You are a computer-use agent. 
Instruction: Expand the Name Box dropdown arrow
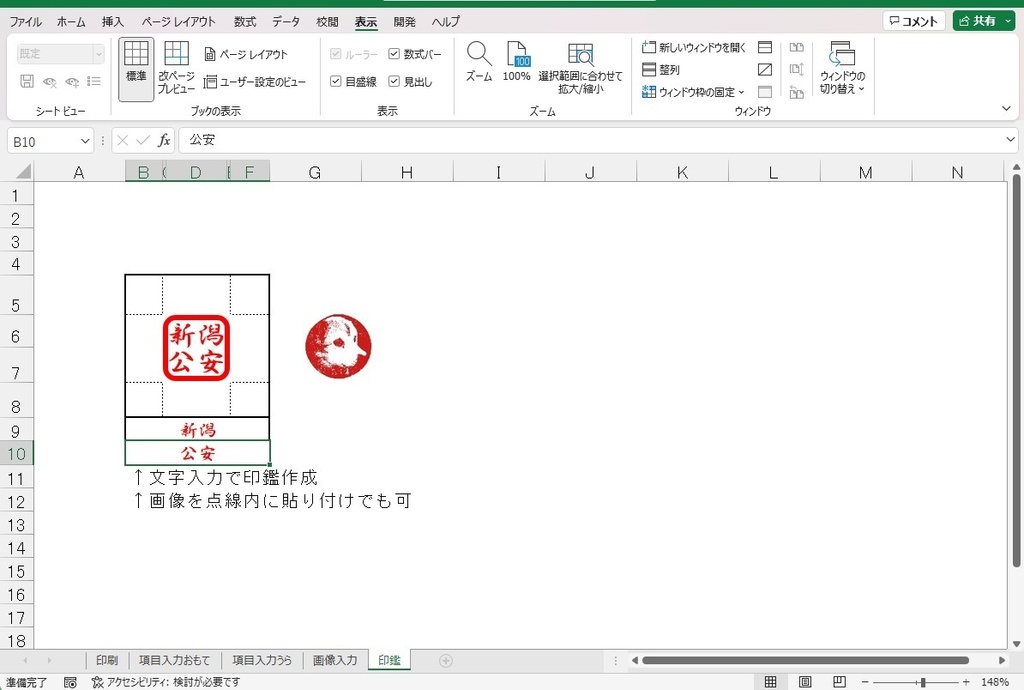point(85,141)
